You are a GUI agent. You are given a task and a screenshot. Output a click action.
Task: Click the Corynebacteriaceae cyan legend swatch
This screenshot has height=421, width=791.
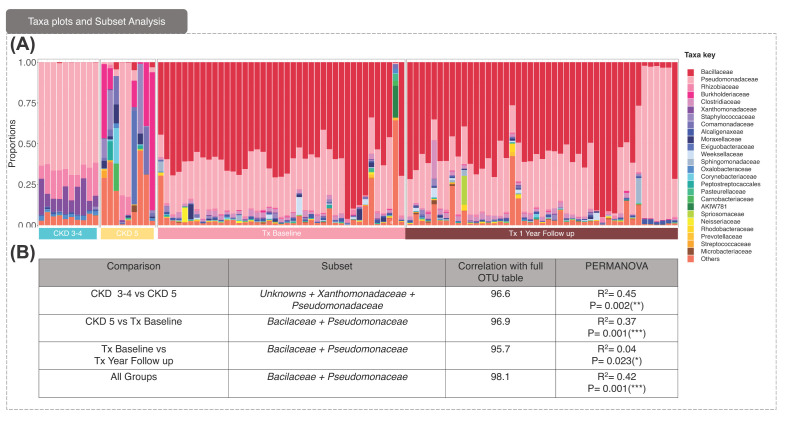tap(691, 176)
